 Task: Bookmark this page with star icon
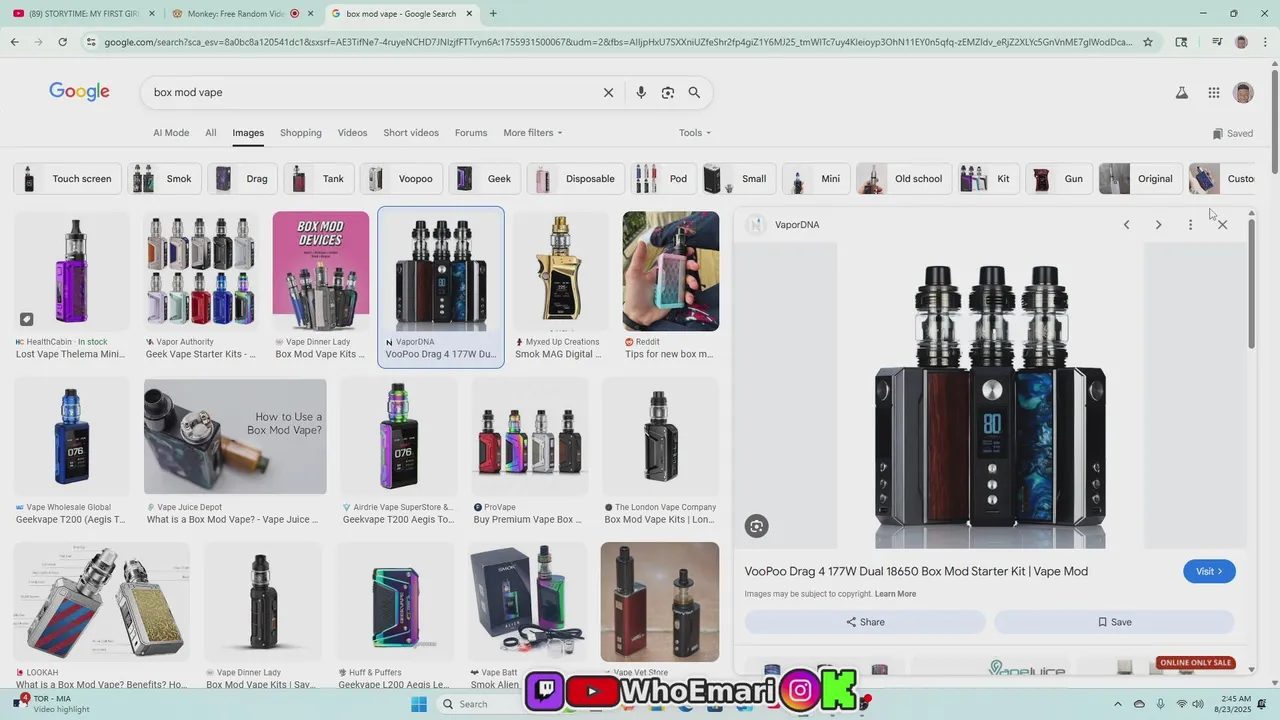(1148, 42)
